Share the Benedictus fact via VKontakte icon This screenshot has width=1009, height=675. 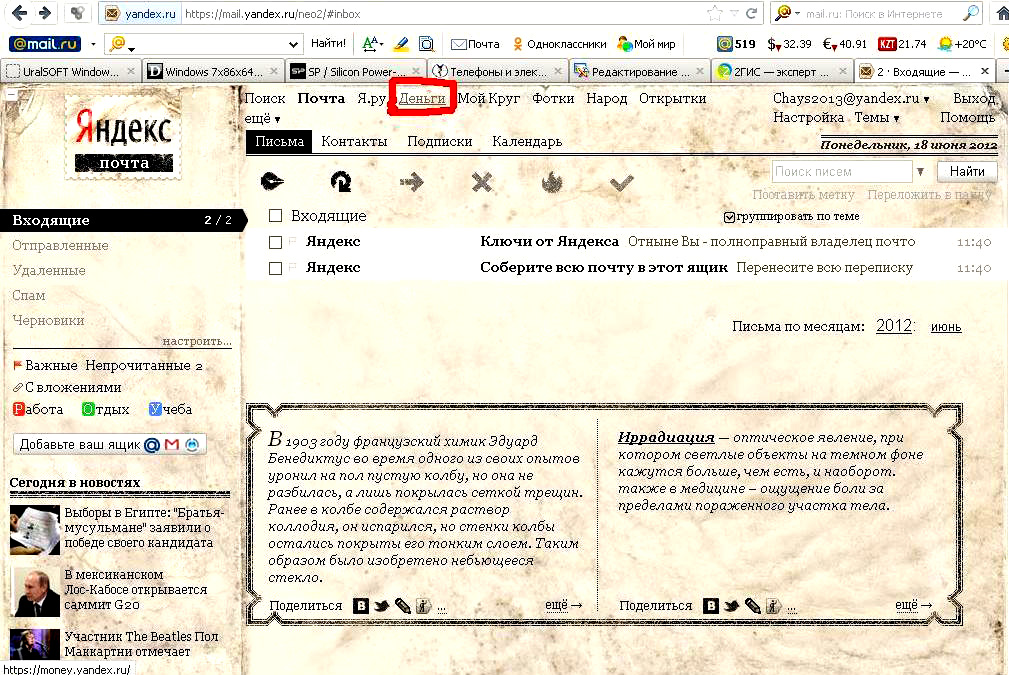click(361, 606)
